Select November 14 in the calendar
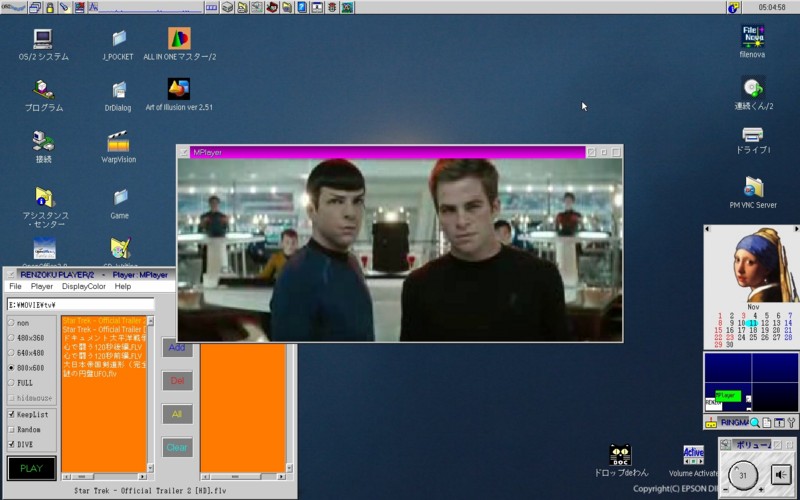The height and width of the screenshot is (500, 800). [788, 323]
